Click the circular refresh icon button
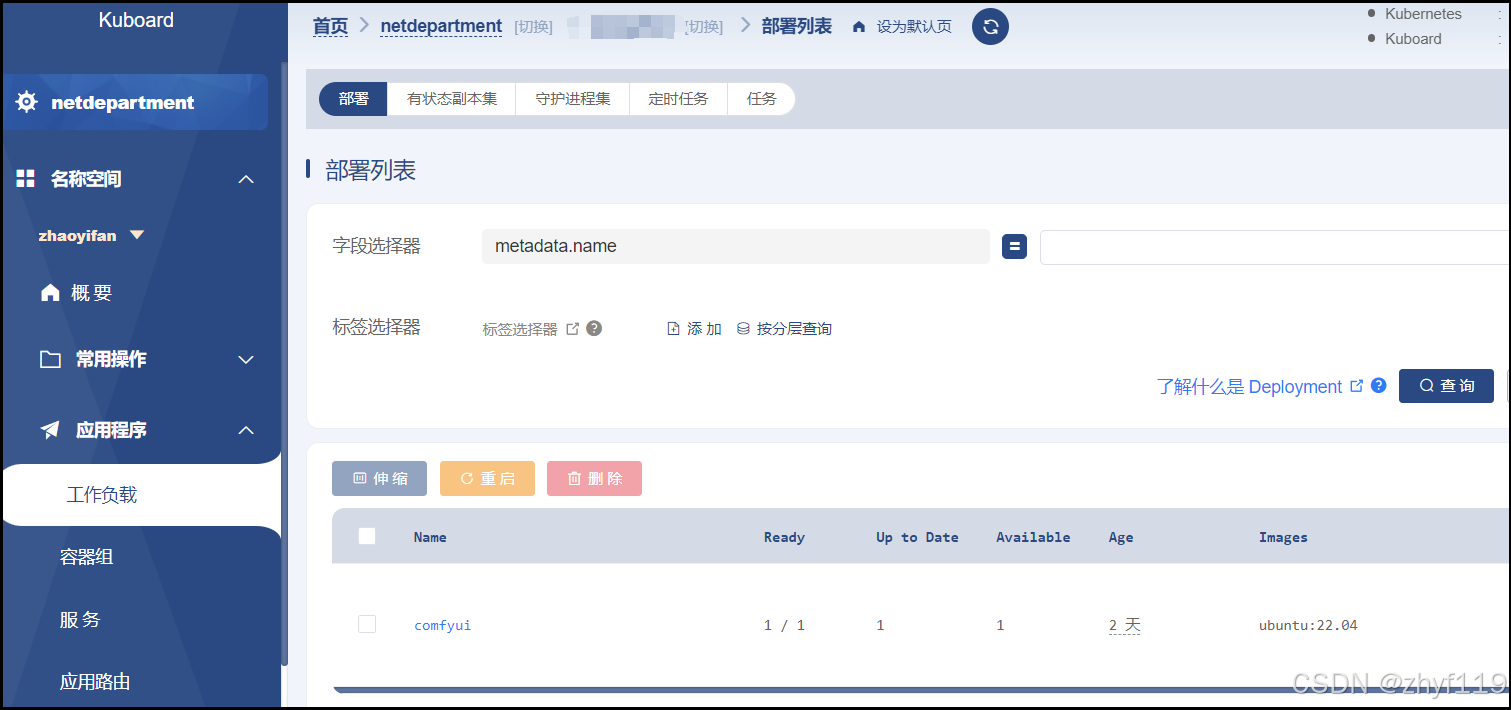The height and width of the screenshot is (710, 1511). 990,27
